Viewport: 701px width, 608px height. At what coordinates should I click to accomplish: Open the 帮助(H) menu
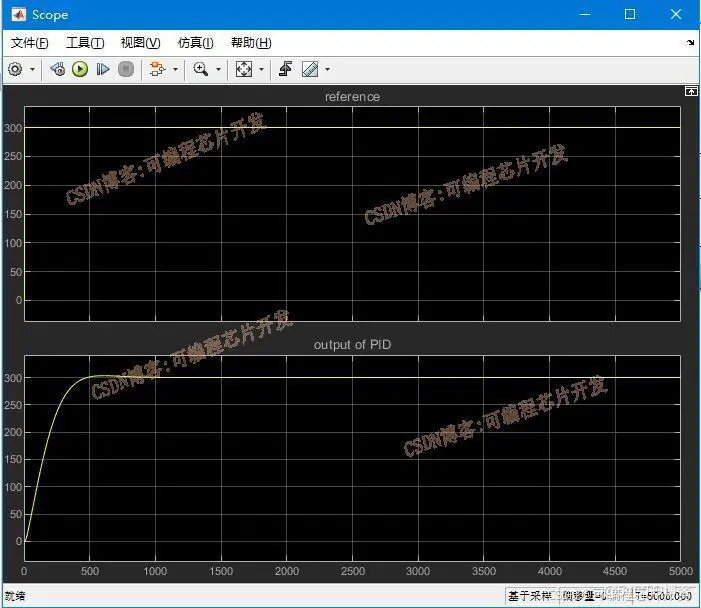pos(251,43)
